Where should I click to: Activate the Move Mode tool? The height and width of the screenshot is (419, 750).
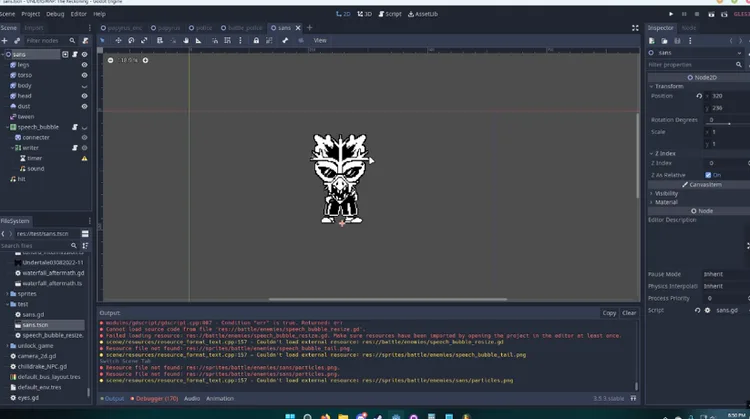click(118, 41)
